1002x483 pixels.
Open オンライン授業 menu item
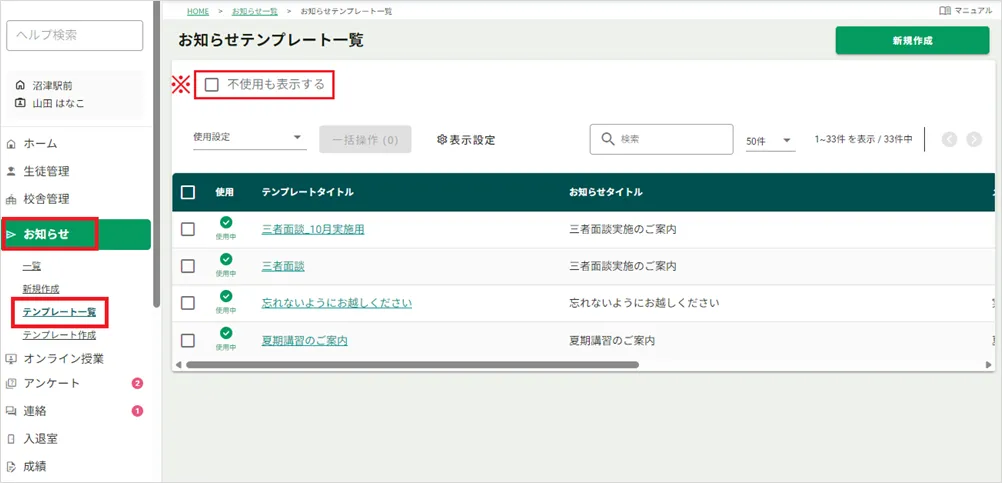click(x=64, y=358)
